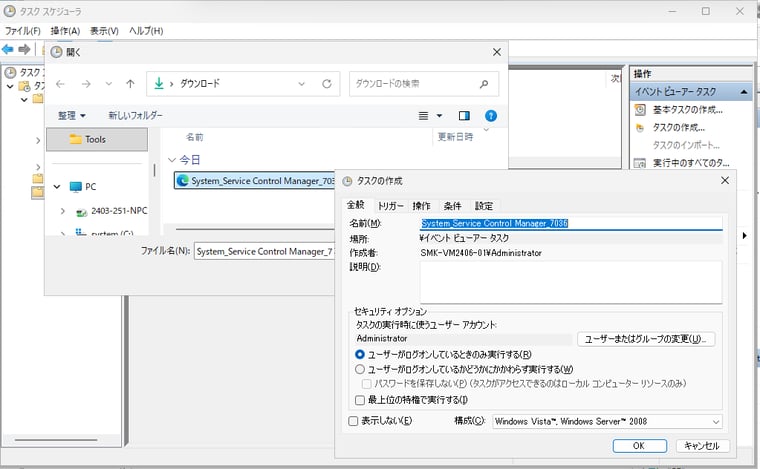Open recent locations chevron in Open dialog
This screenshot has height=469, width=760.
pyautogui.click(x=109, y=84)
